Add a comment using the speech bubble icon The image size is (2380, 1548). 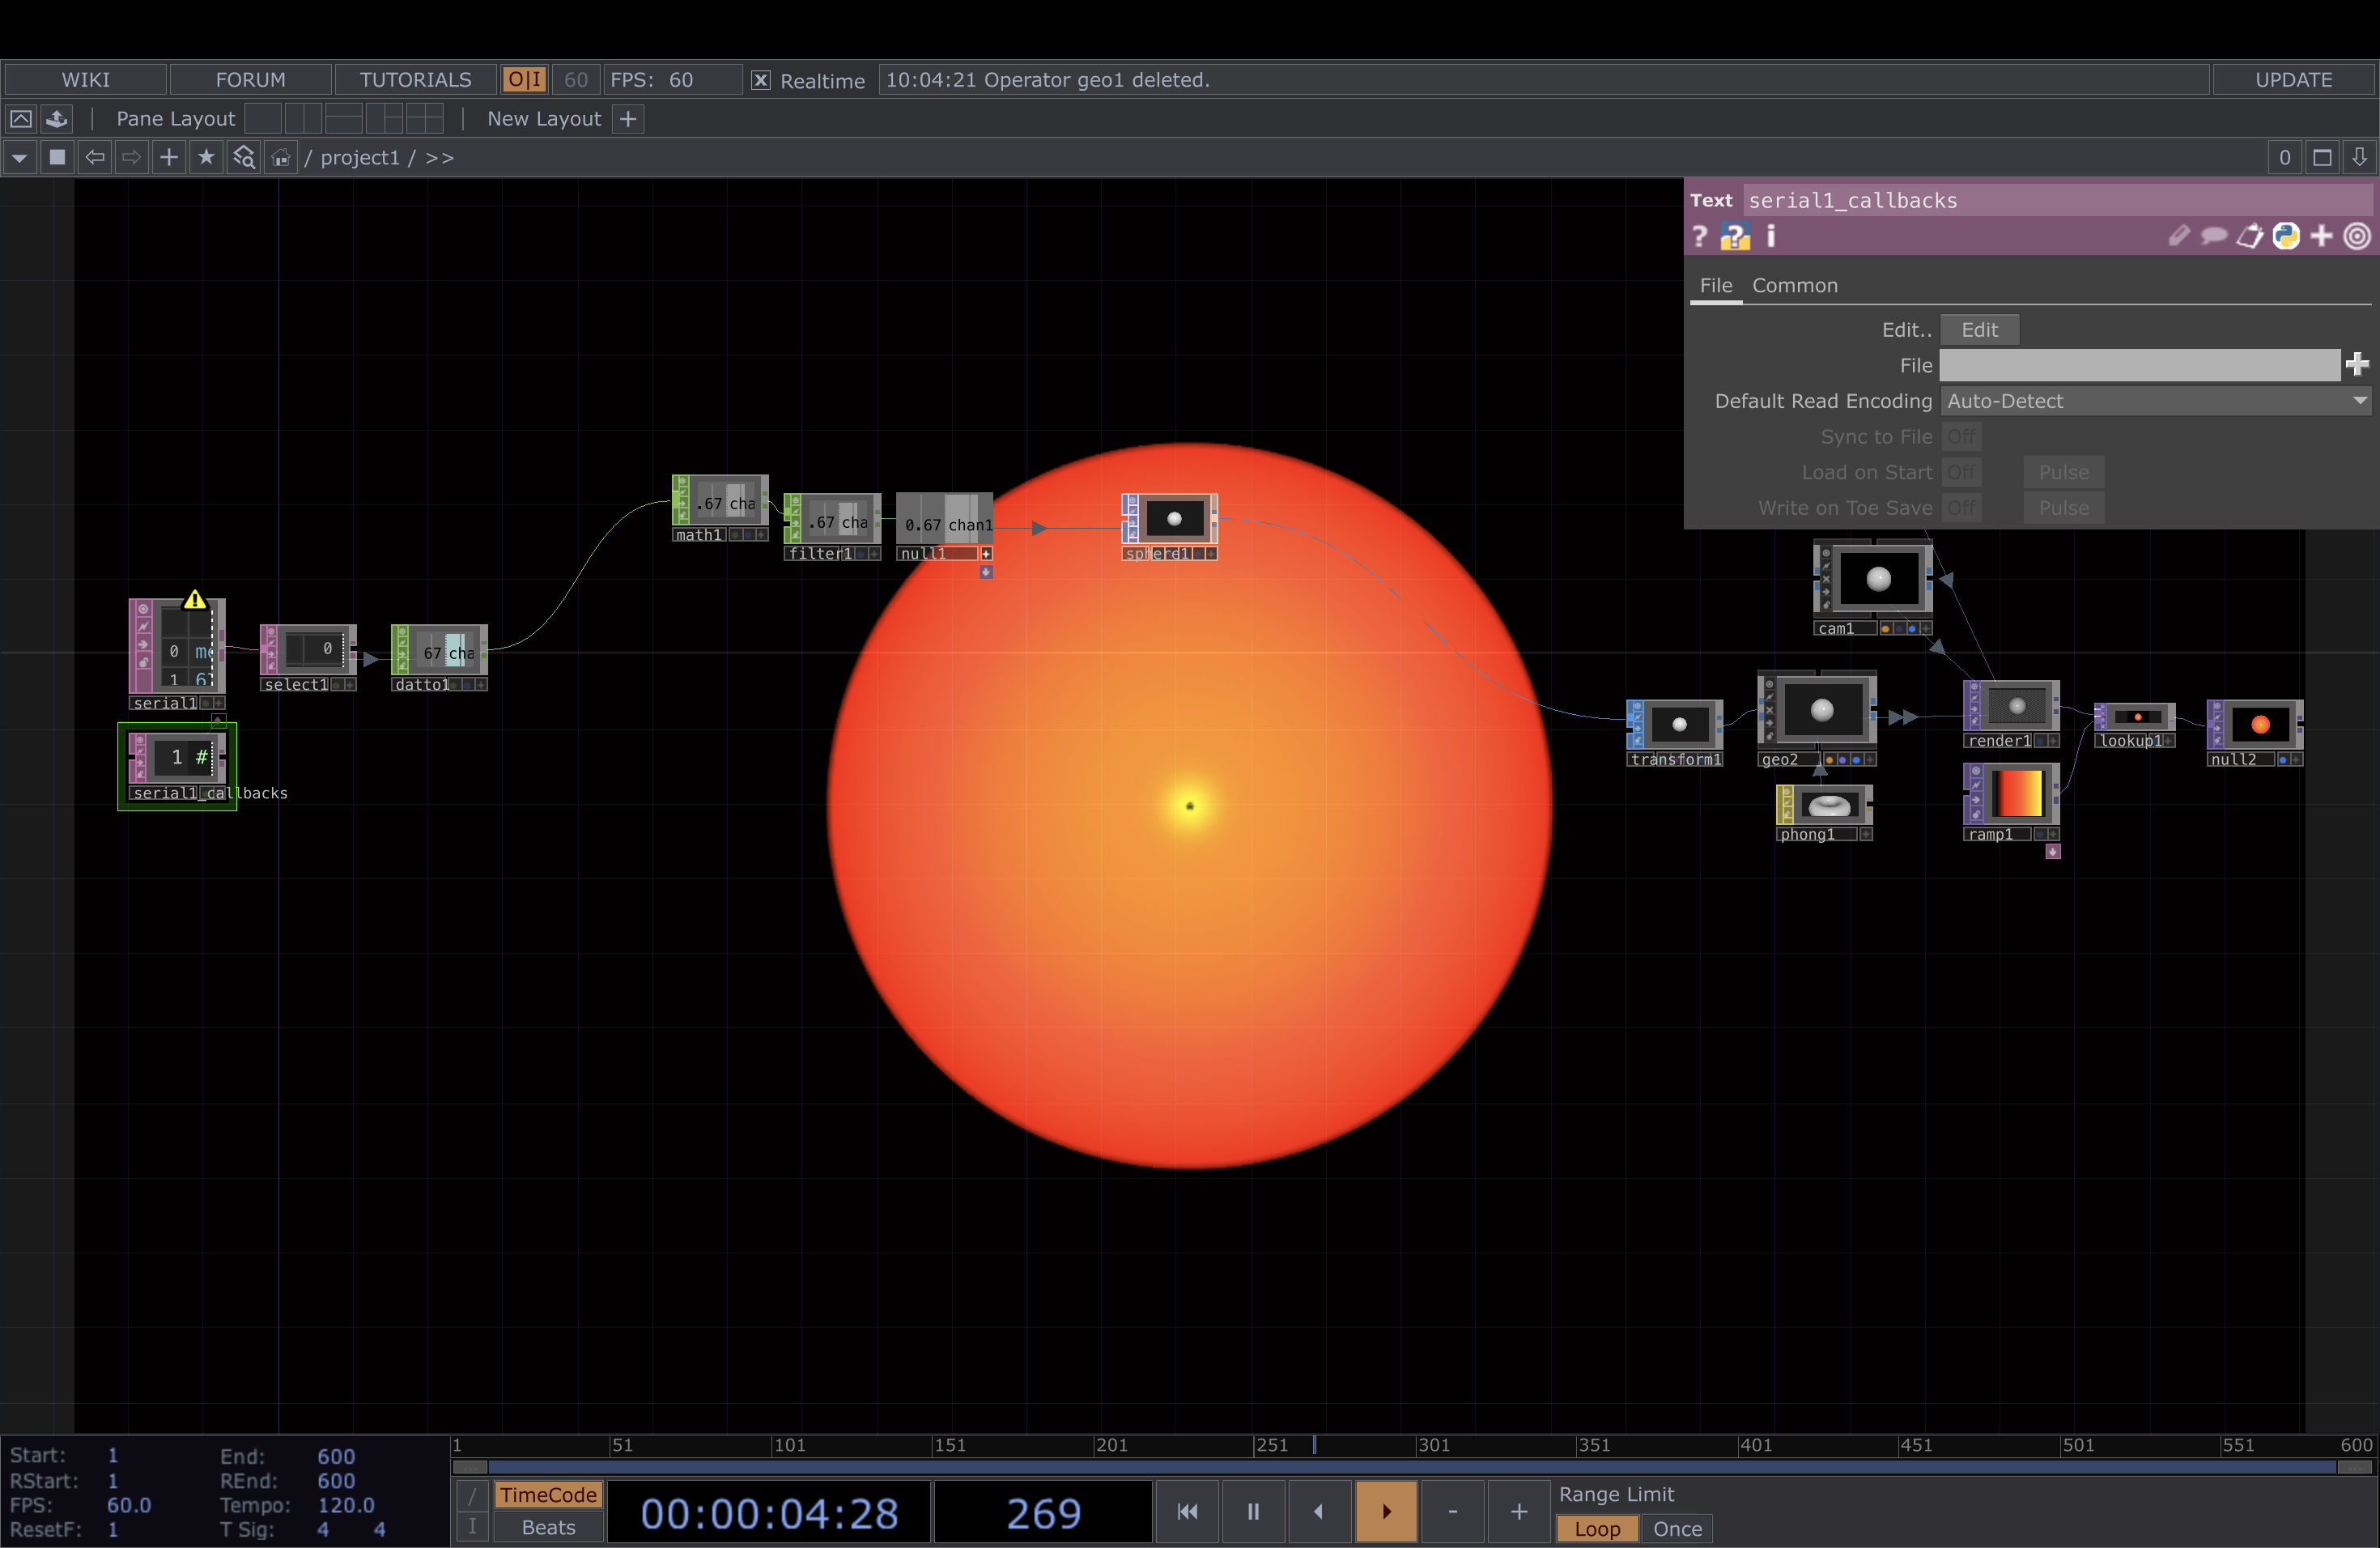tap(2213, 237)
